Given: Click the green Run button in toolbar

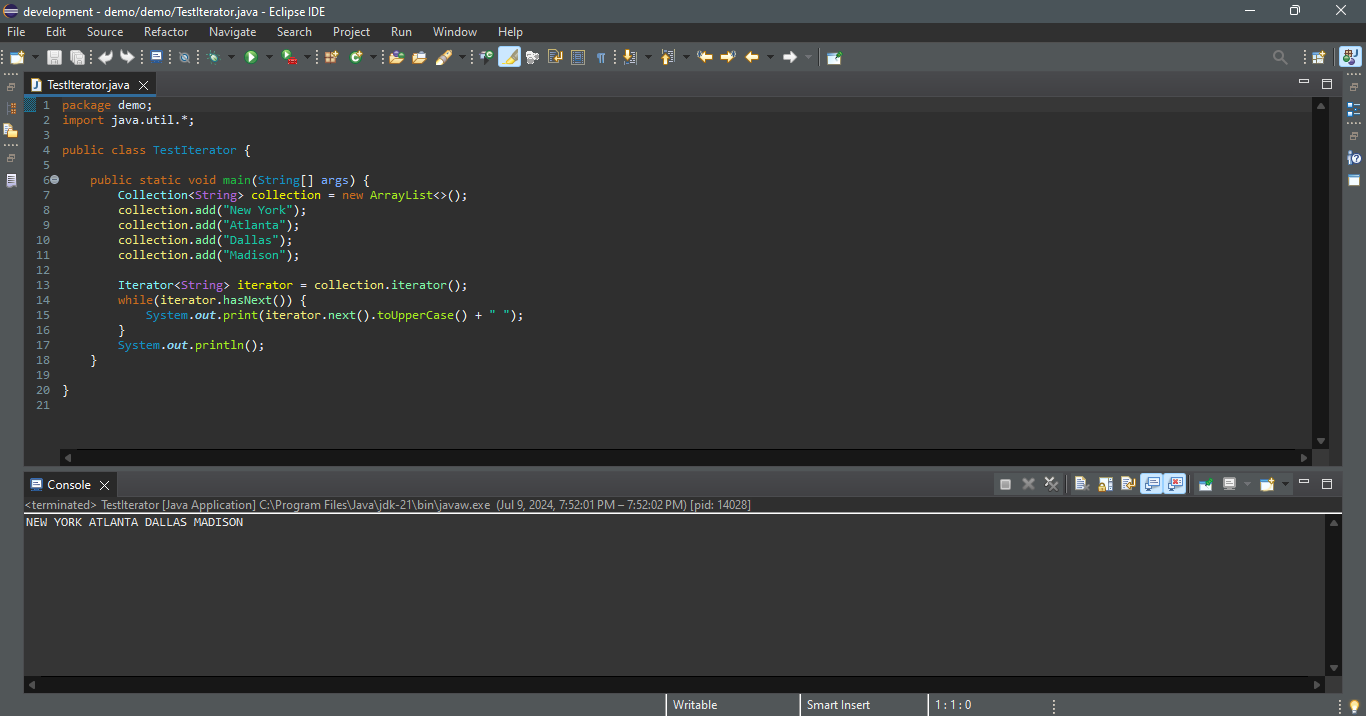Looking at the screenshot, I should tap(251, 58).
